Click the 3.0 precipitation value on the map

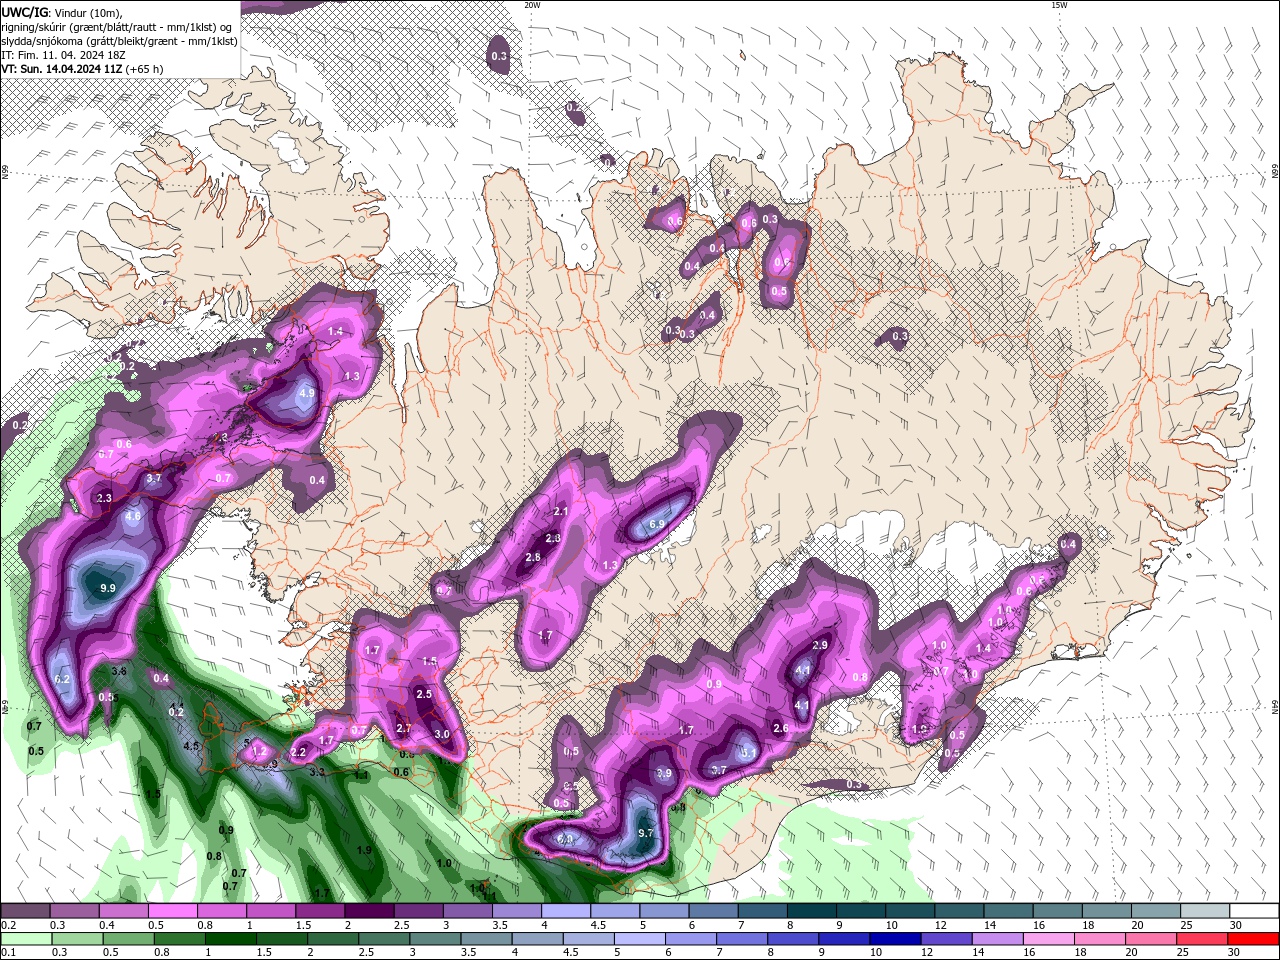443,735
